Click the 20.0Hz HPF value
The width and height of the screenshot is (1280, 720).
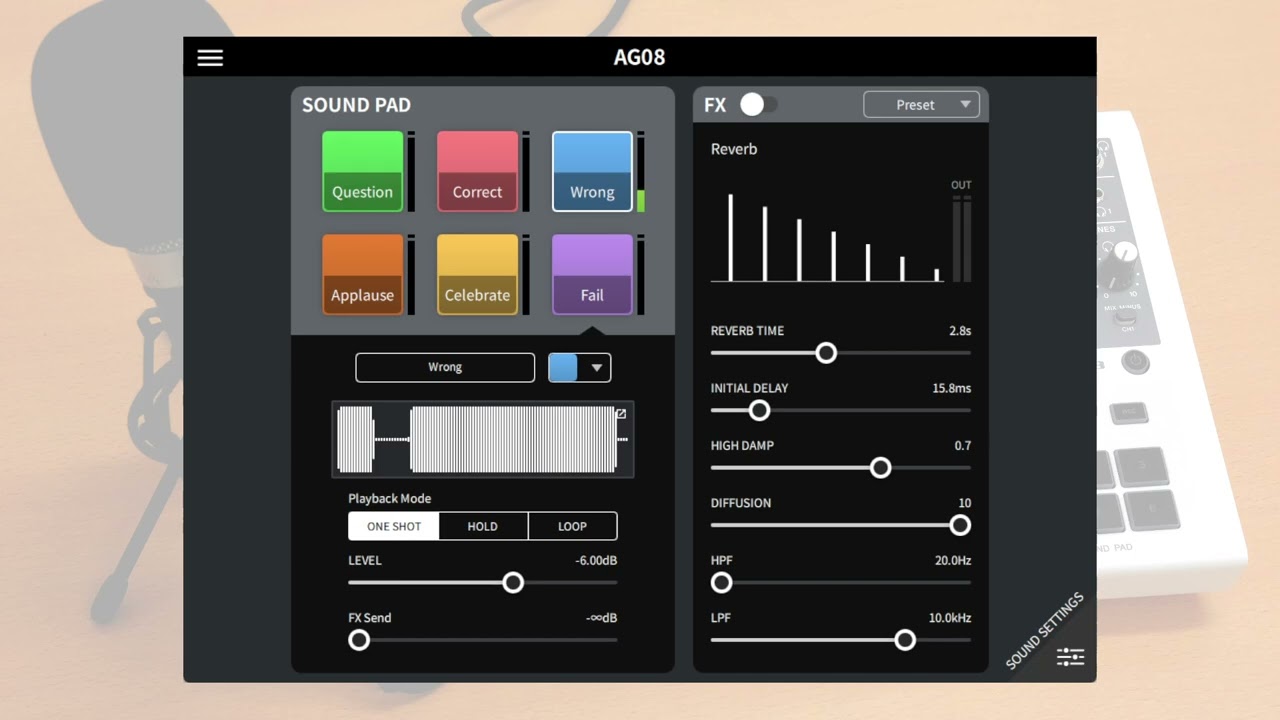(953, 561)
